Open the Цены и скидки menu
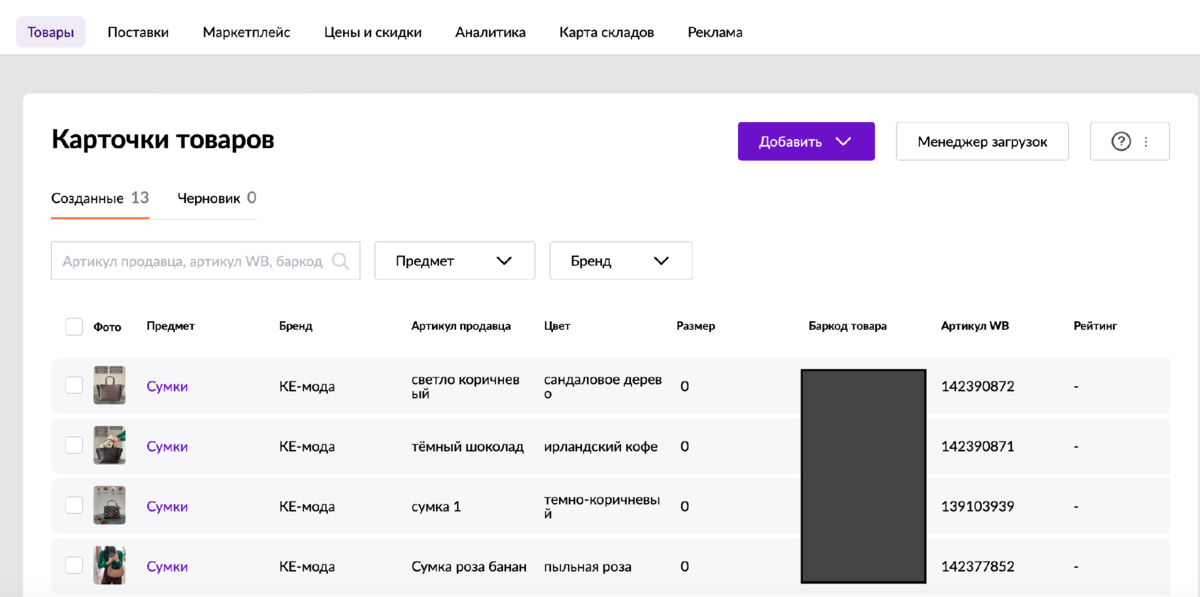This screenshot has height=597, width=1200. [372, 32]
